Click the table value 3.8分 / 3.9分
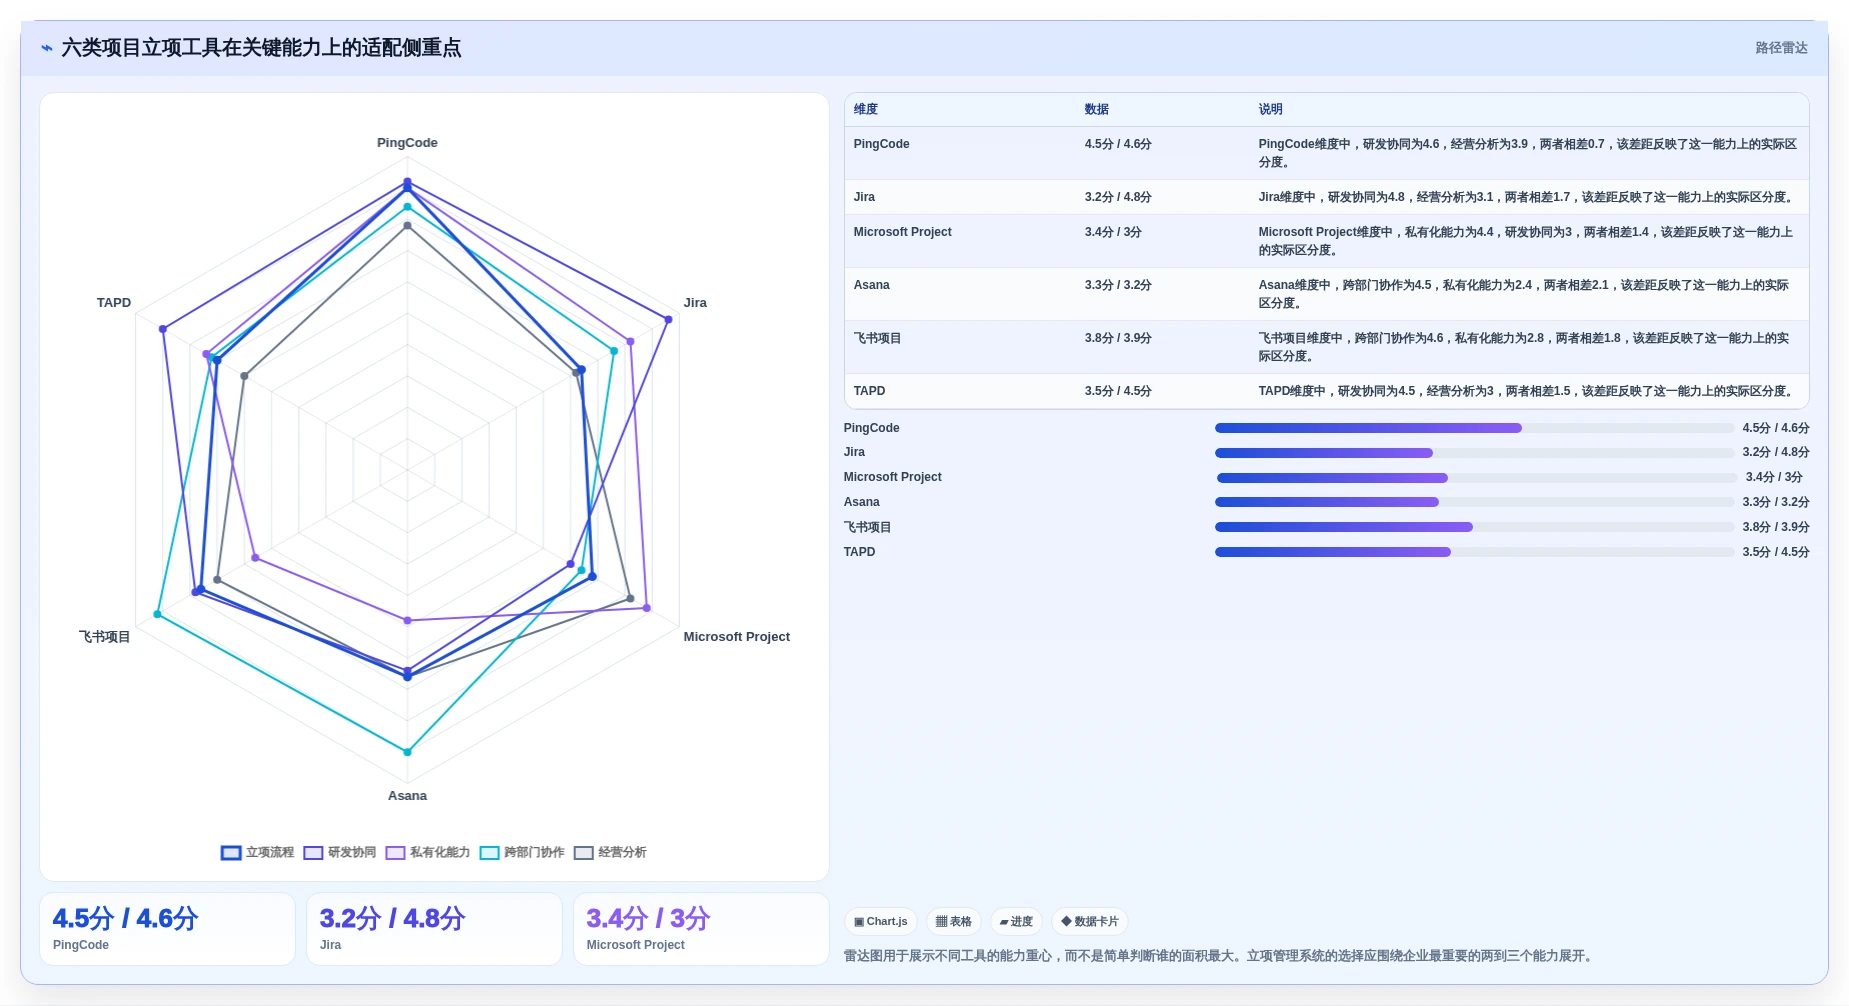 [1118, 338]
